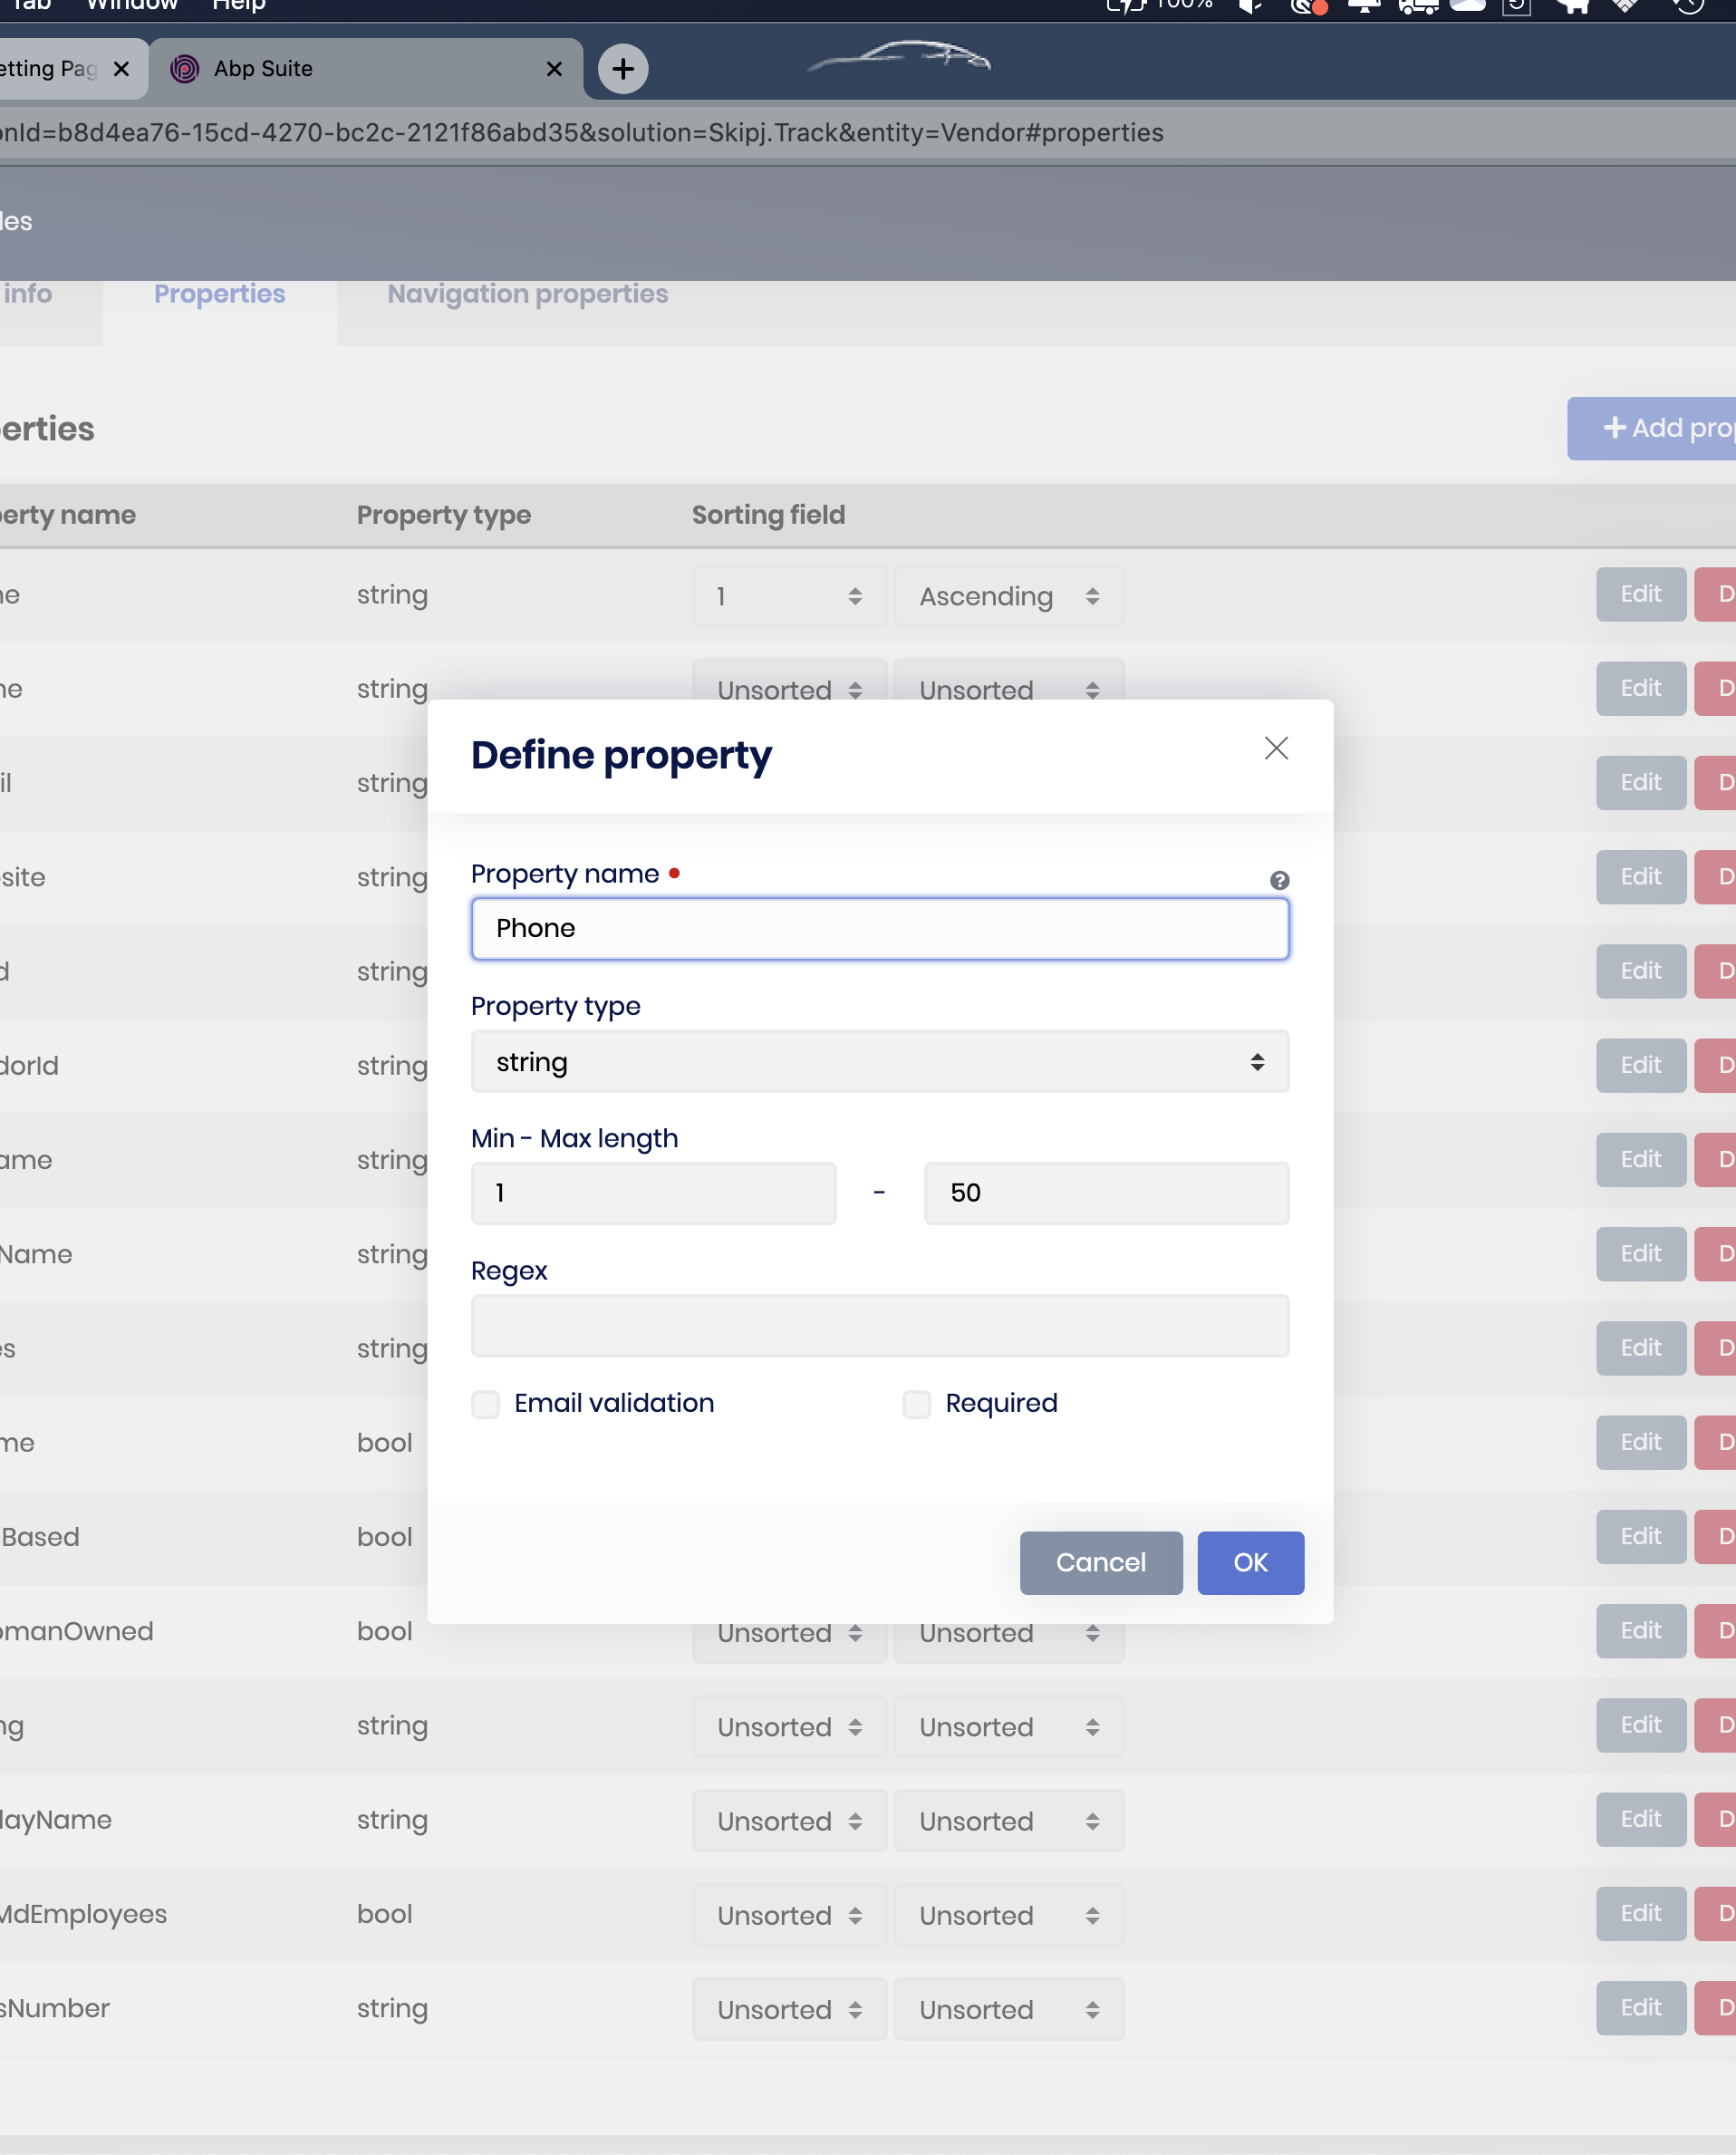1736x2155 pixels.
Task: Tick the Required checkbox
Action: point(916,1404)
